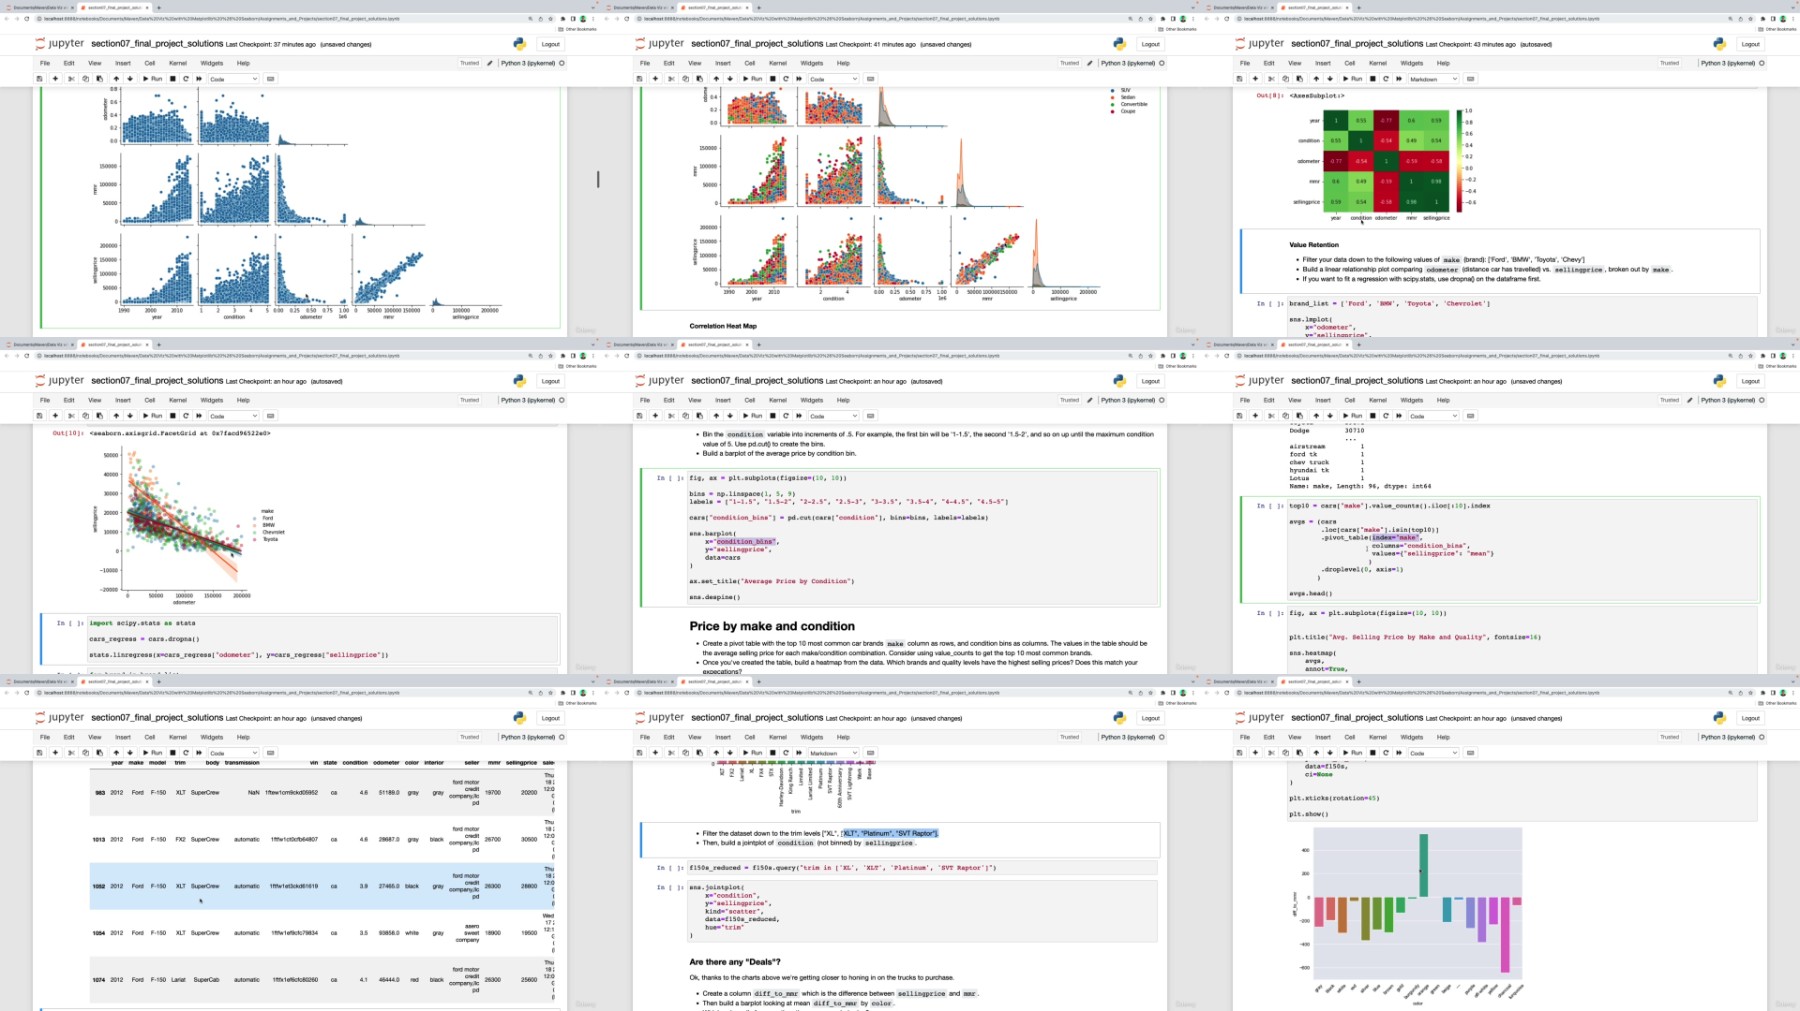The width and height of the screenshot is (1800, 1011).
Task: Click Logout in diff_to_mmr barplot window
Action: point(1750,718)
